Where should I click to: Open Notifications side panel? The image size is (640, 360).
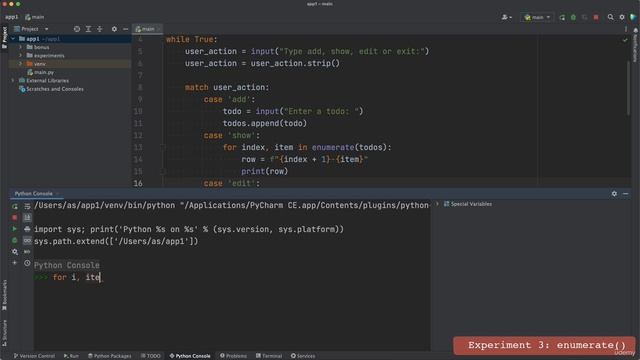[636, 45]
